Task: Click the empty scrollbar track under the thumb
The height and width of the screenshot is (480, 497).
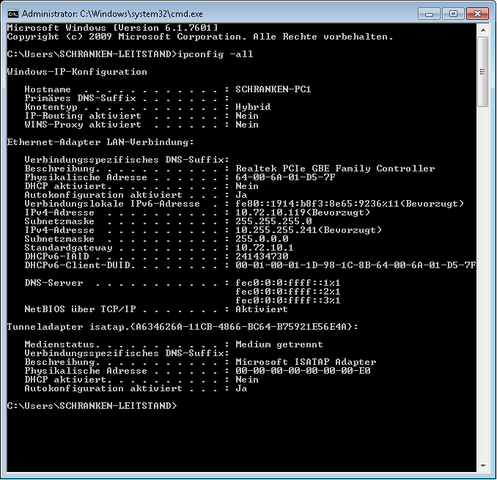Action: pyautogui.click(x=483, y=283)
